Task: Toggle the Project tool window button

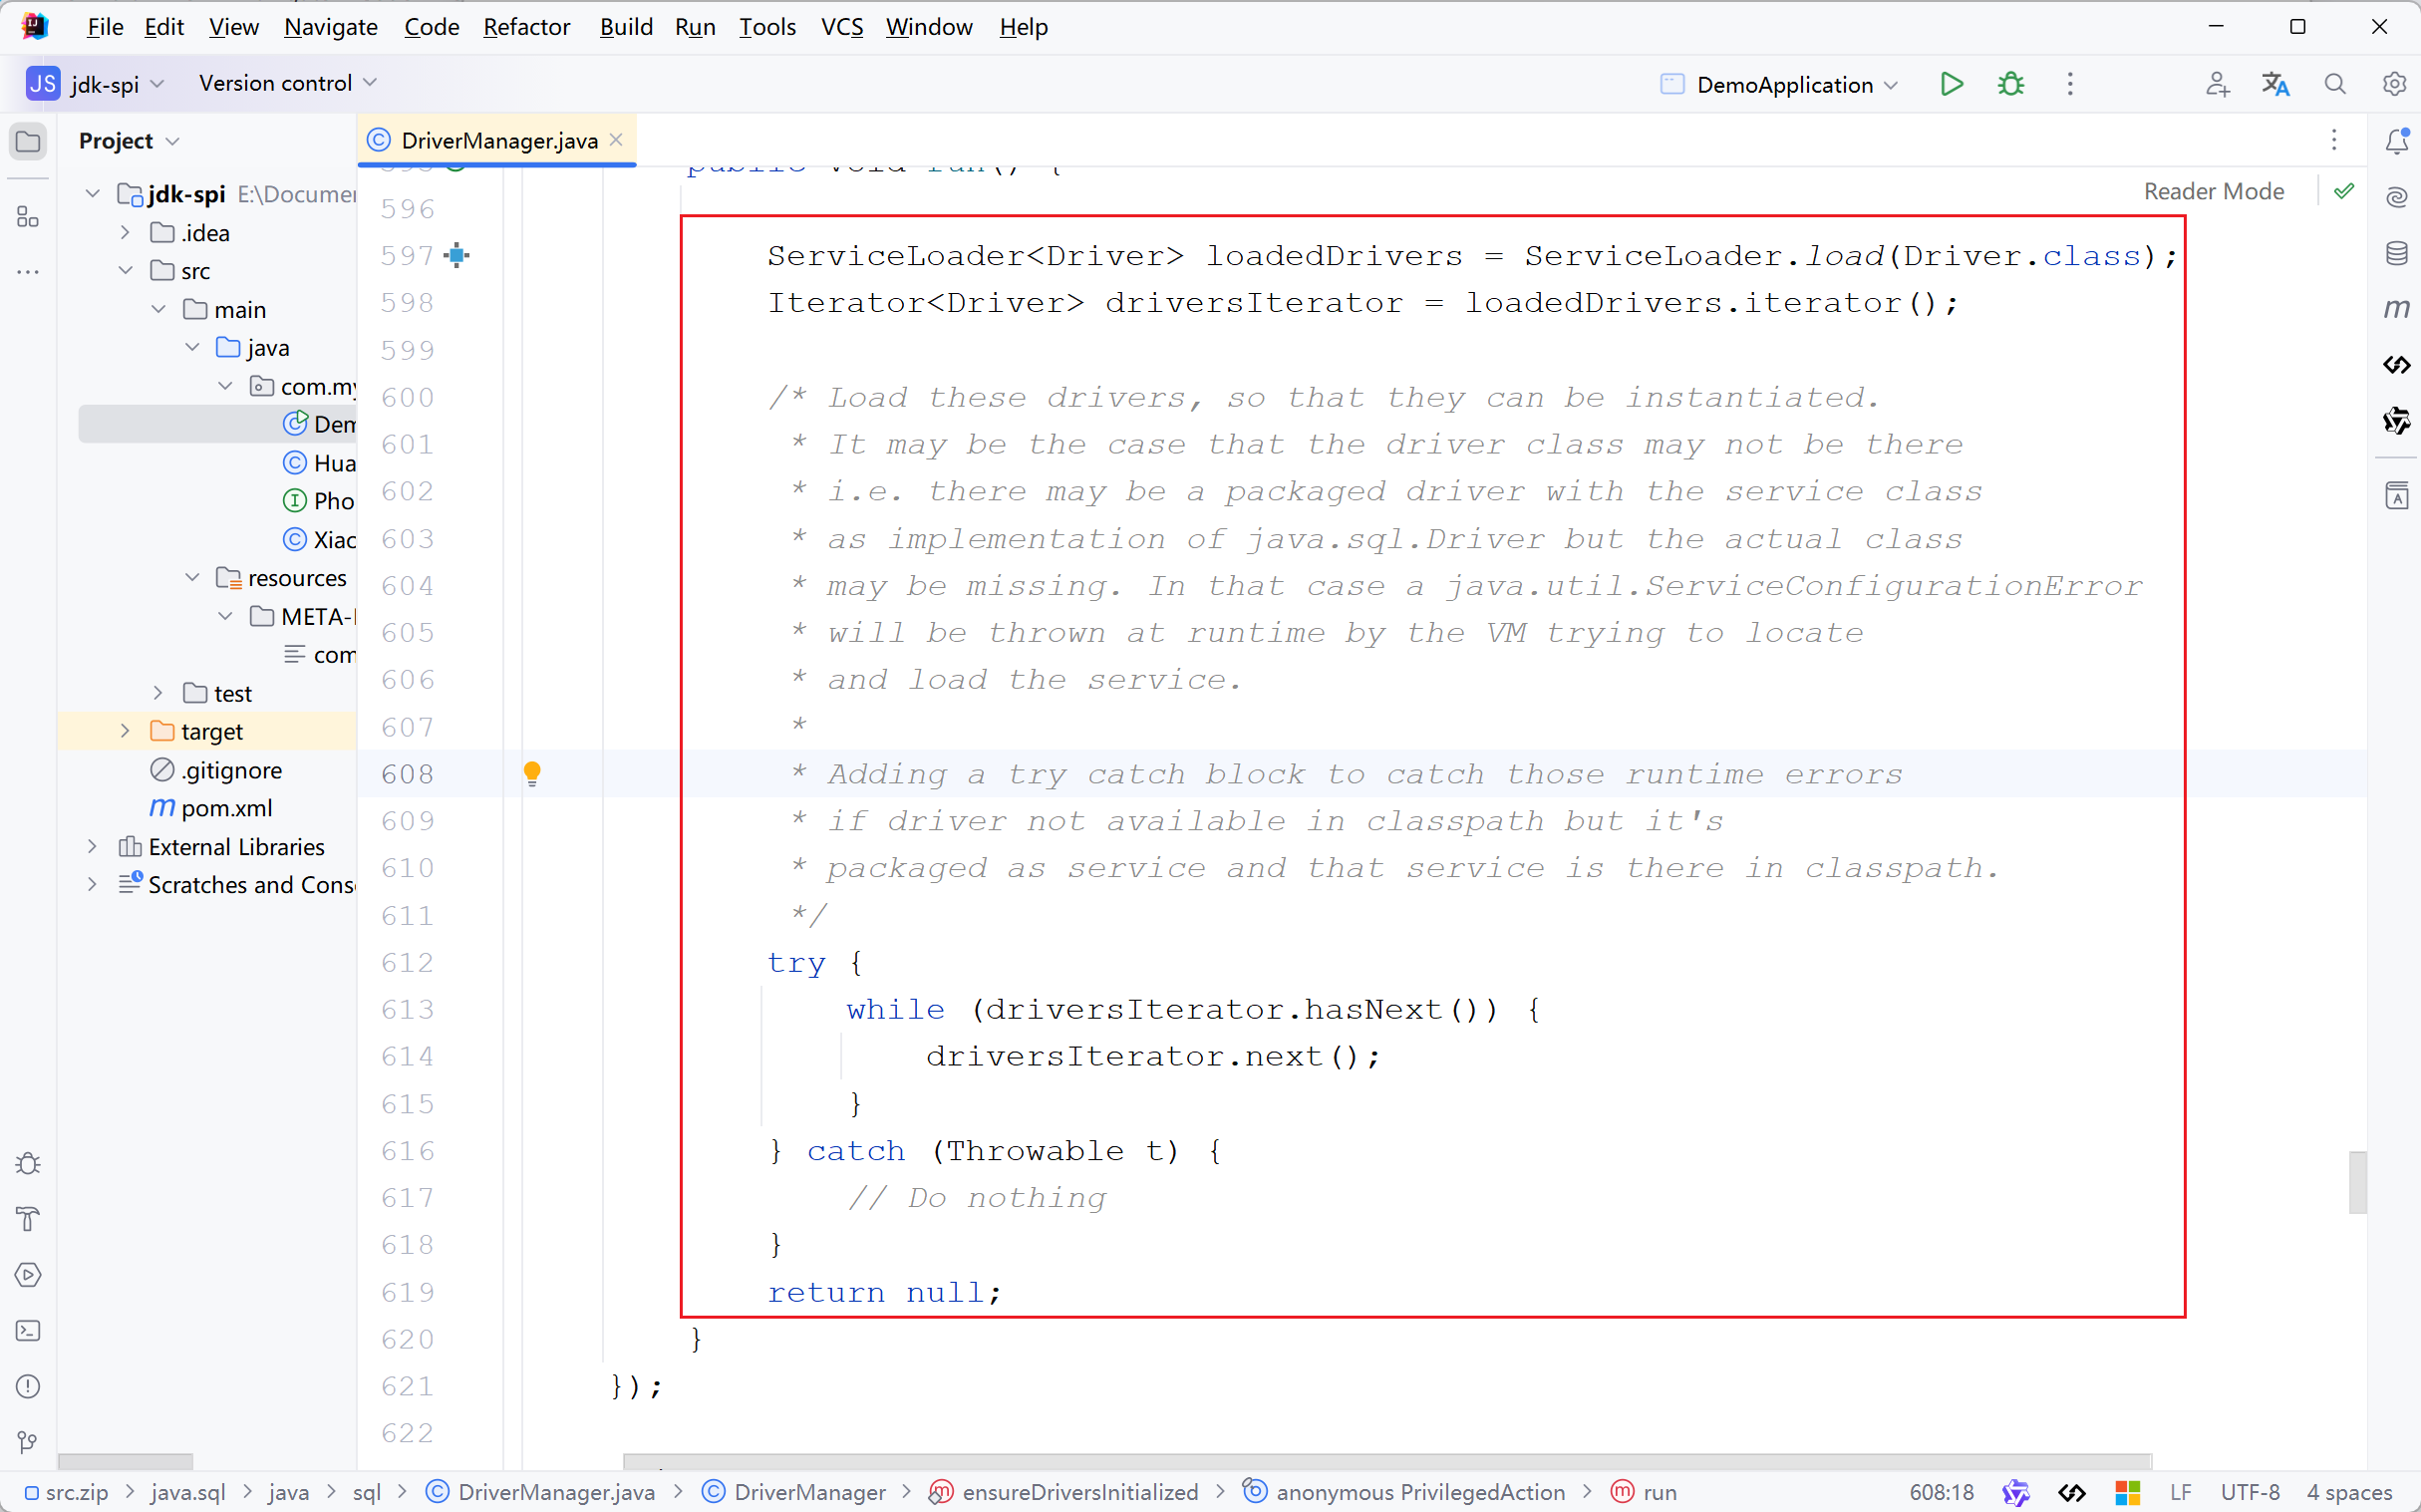Action: (x=28, y=141)
